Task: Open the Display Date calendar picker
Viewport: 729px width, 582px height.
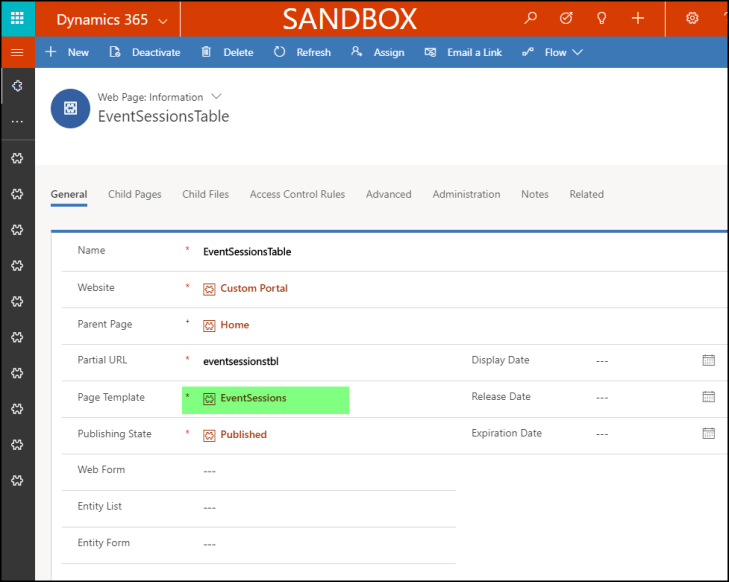Action: (x=708, y=360)
